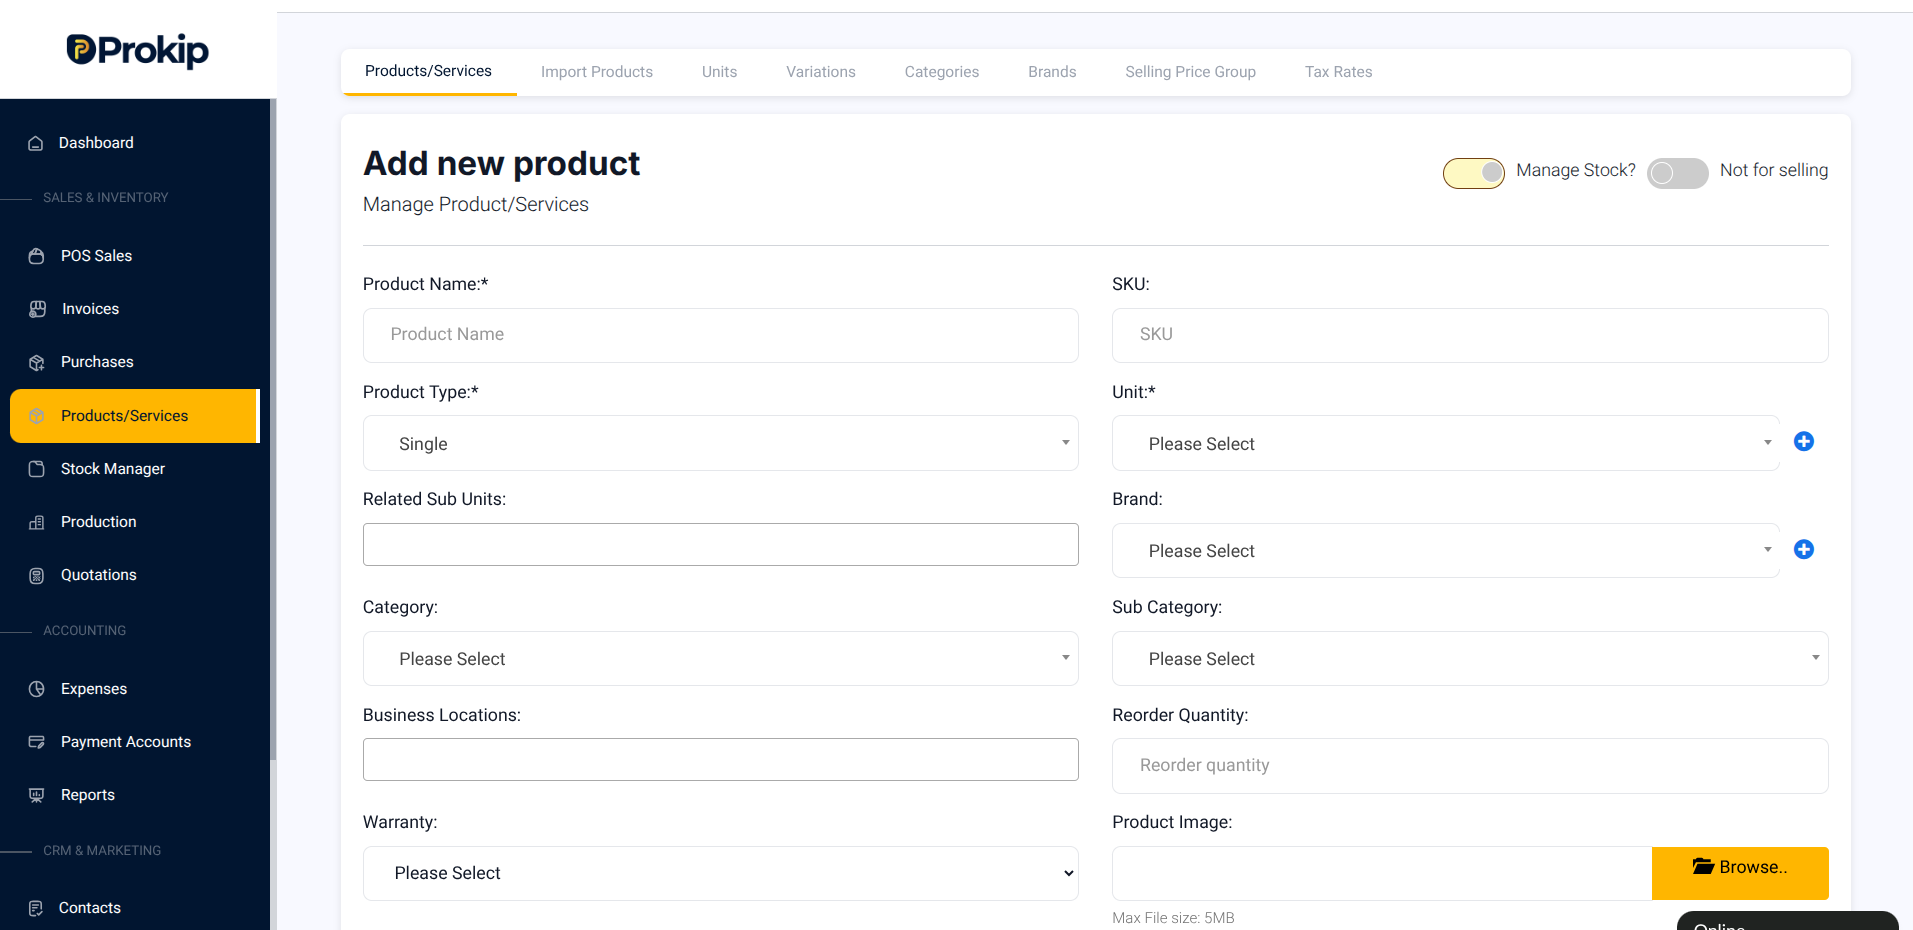Click the sidebar vertical scrollbar
The height and width of the screenshot is (930, 1913).
tap(273, 430)
